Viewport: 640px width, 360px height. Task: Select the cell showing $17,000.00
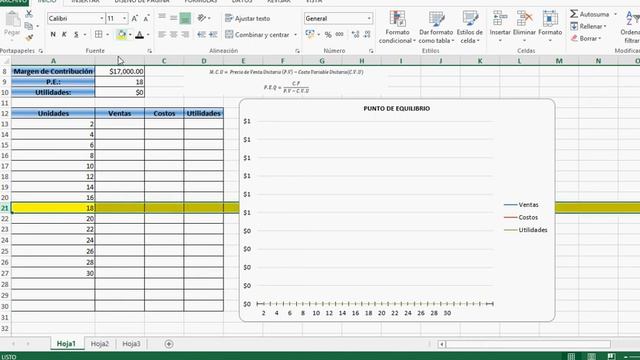(x=120, y=71)
